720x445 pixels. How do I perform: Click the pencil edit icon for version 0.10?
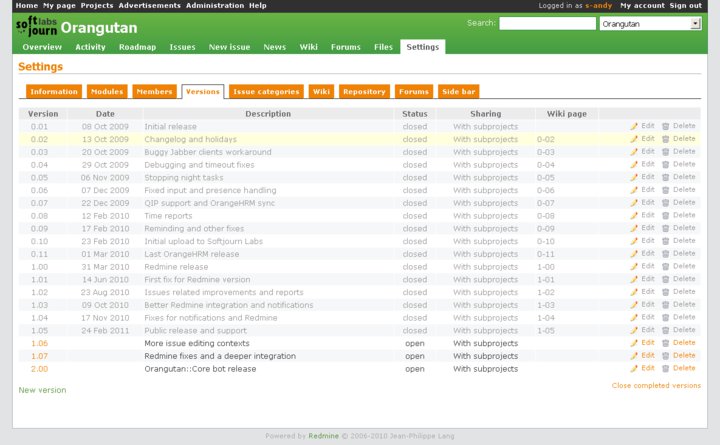click(634, 241)
